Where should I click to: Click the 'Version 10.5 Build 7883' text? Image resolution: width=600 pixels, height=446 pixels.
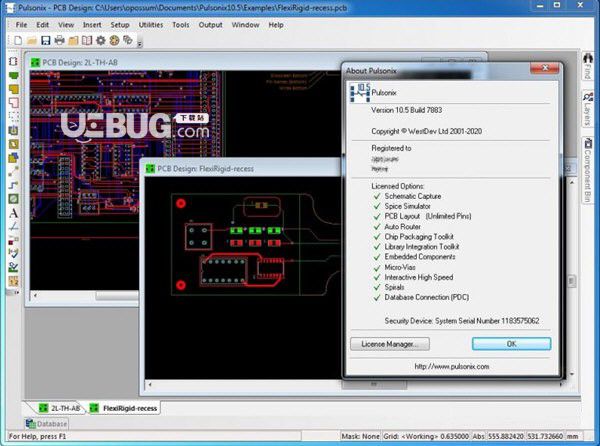pos(406,110)
